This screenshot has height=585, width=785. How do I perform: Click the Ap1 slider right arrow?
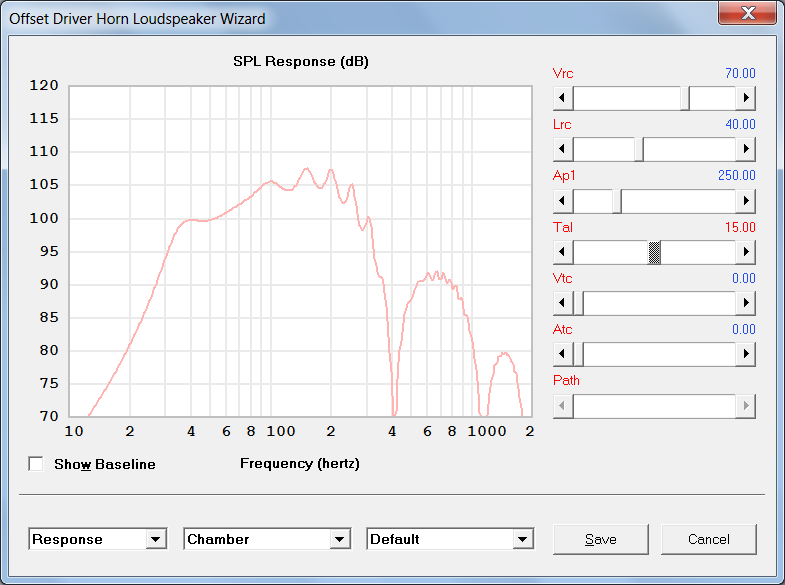click(x=745, y=201)
